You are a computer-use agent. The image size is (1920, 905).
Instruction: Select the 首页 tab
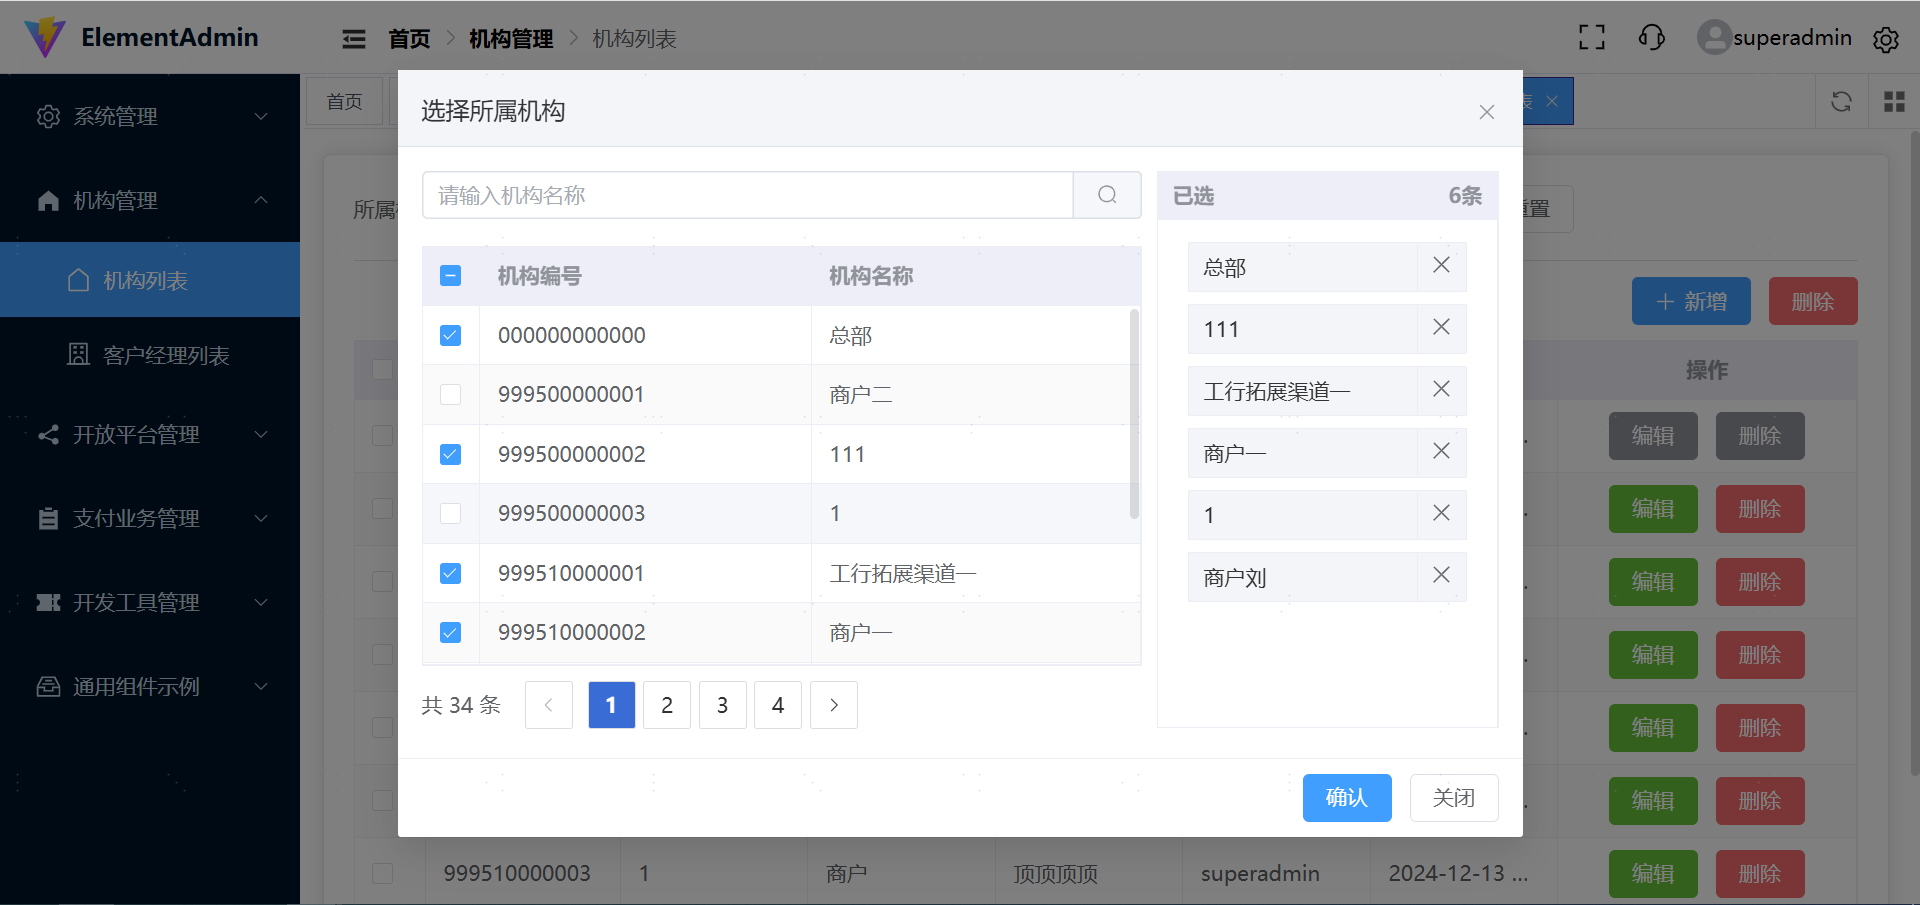[x=345, y=101]
